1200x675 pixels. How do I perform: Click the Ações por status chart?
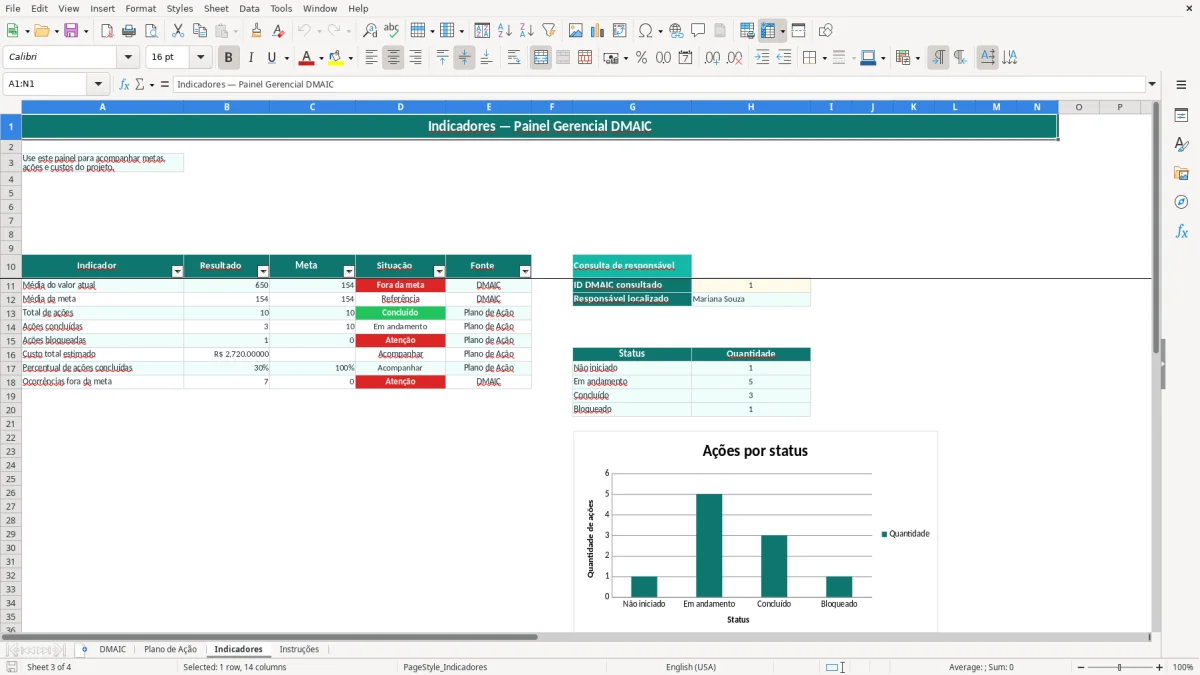tap(755, 531)
